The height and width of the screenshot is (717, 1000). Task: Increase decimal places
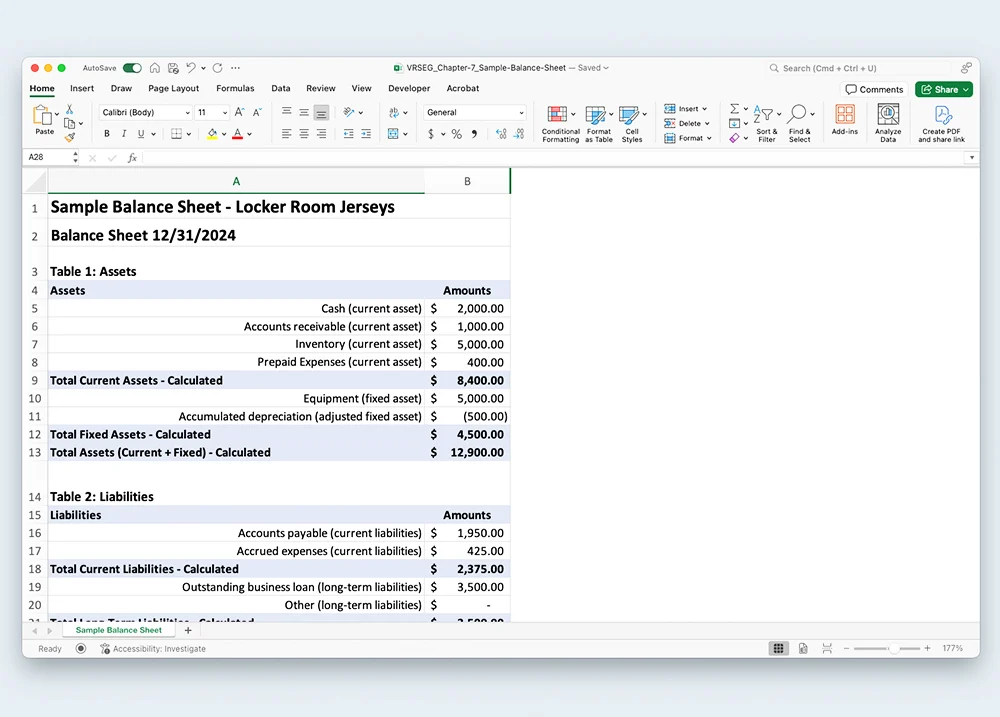(501, 134)
